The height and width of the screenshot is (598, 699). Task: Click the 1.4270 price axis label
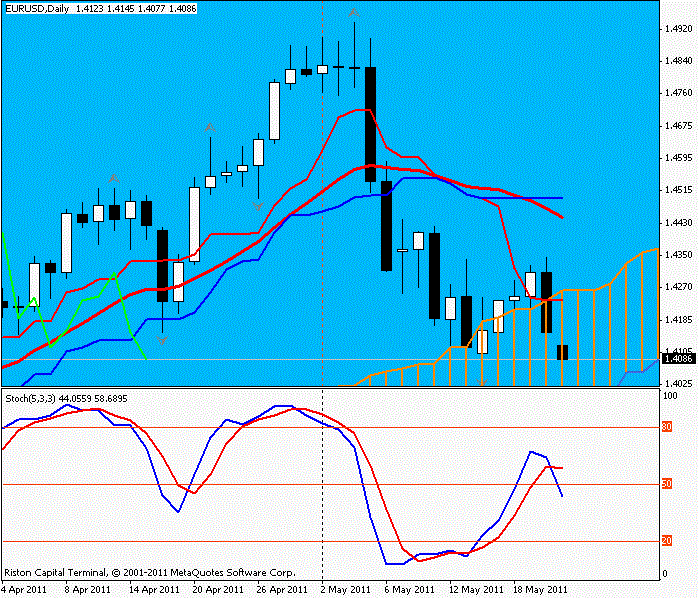678,287
